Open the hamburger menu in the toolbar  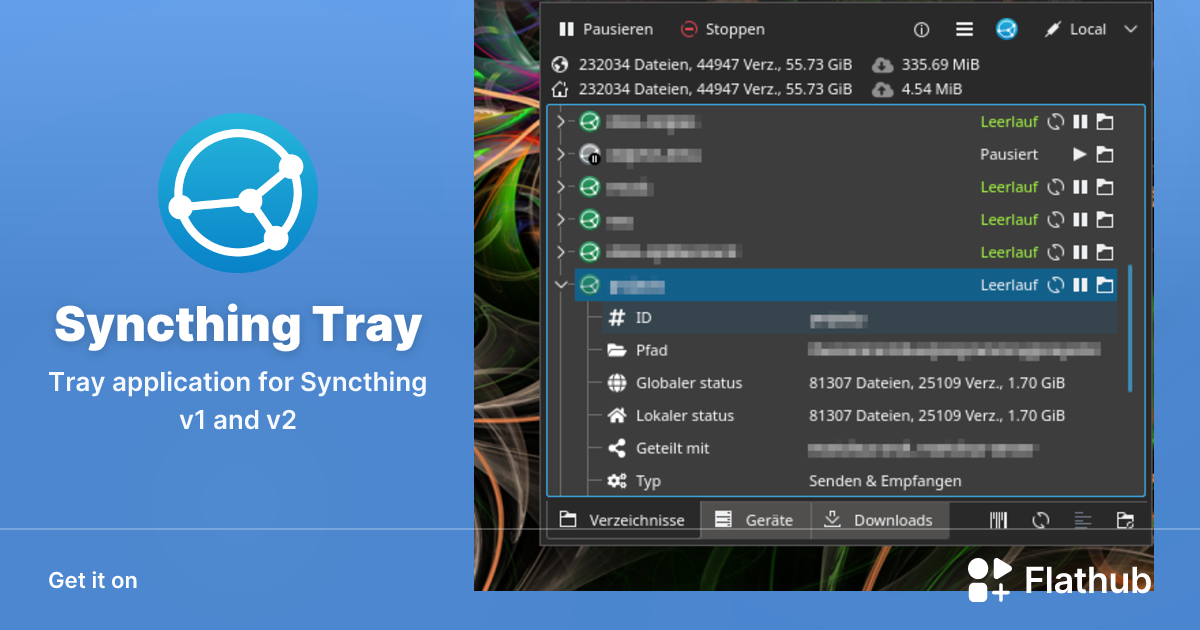pos(964,29)
